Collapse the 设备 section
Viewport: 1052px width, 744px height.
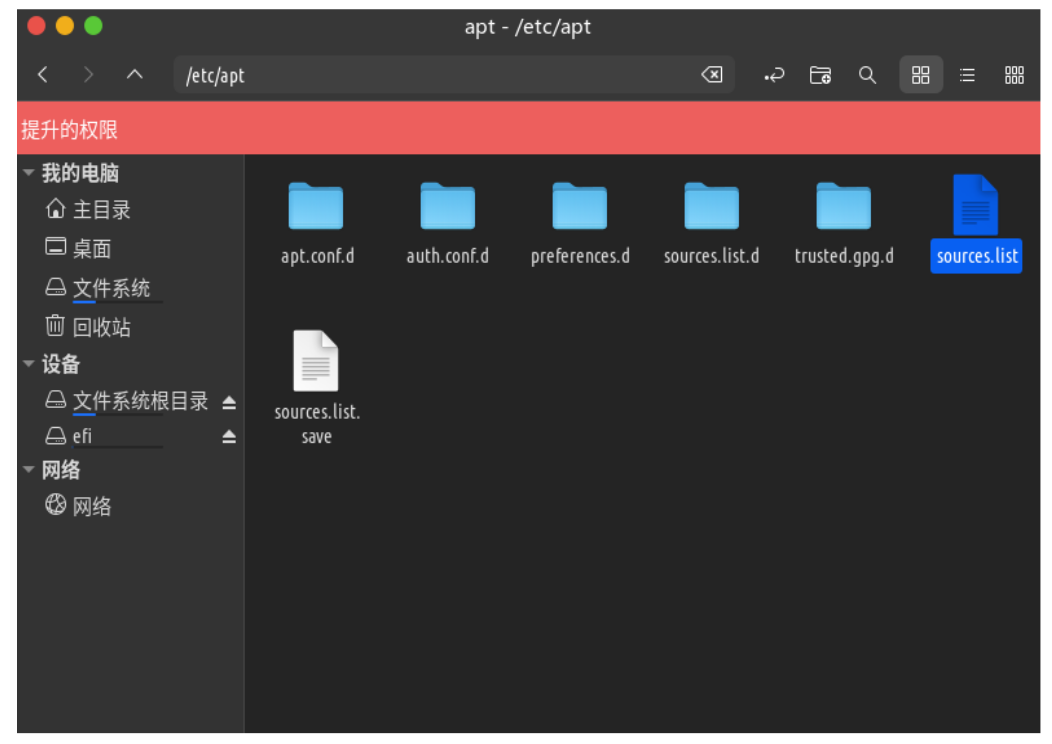pyautogui.click(x=28, y=364)
